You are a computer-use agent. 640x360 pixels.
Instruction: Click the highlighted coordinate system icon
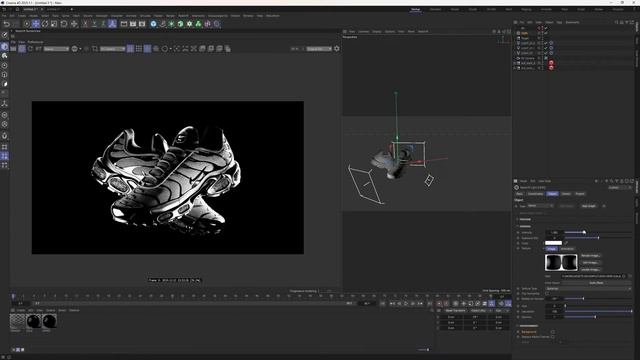pos(112,24)
